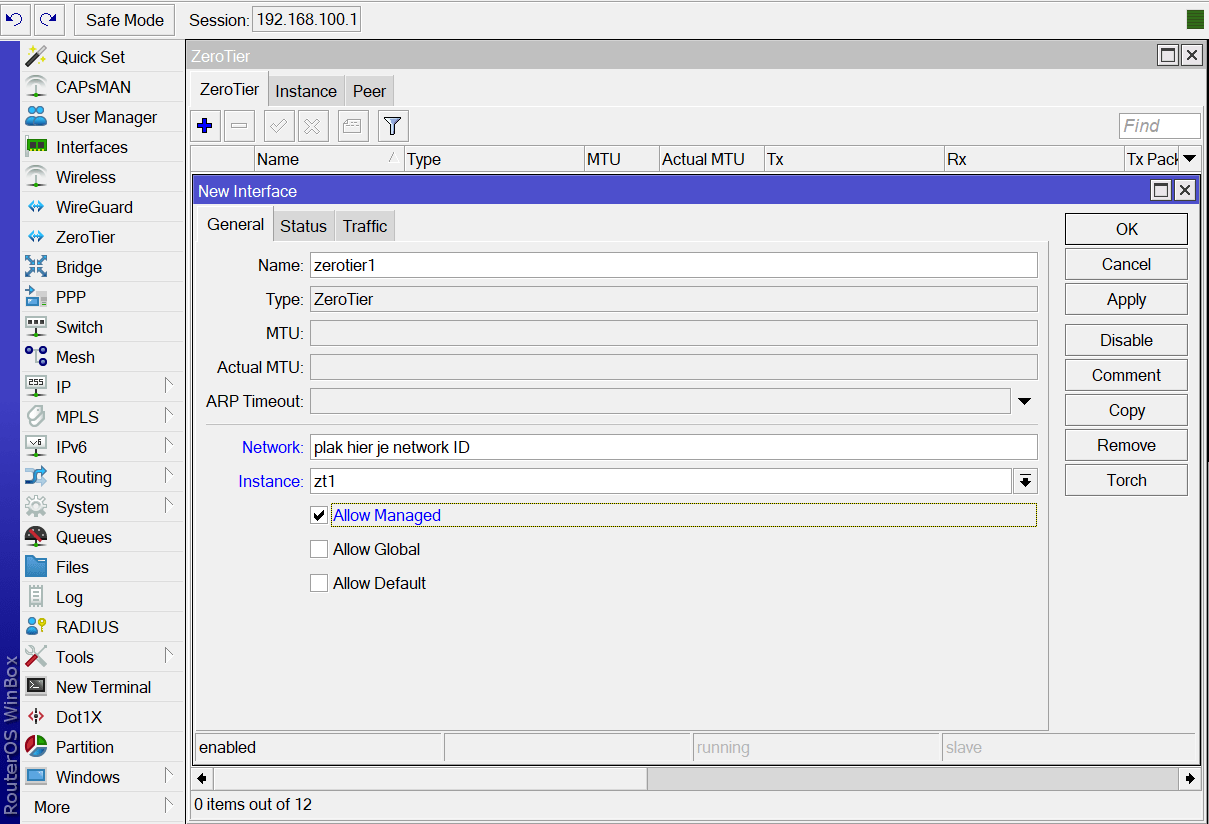
Task: Click the checkmark Enable toolbar icon
Action: click(x=279, y=126)
